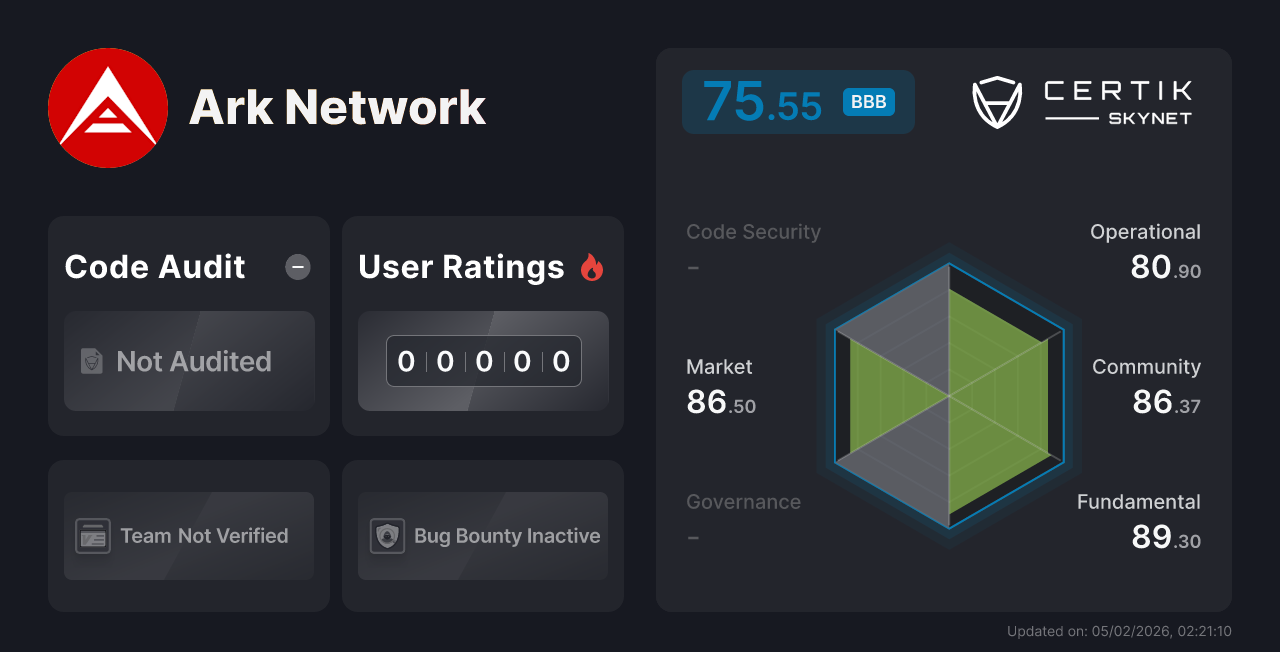Click the bug shield icon near Bug Bounty Inactive
Image resolution: width=1280 pixels, height=652 pixels.
coord(389,536)
